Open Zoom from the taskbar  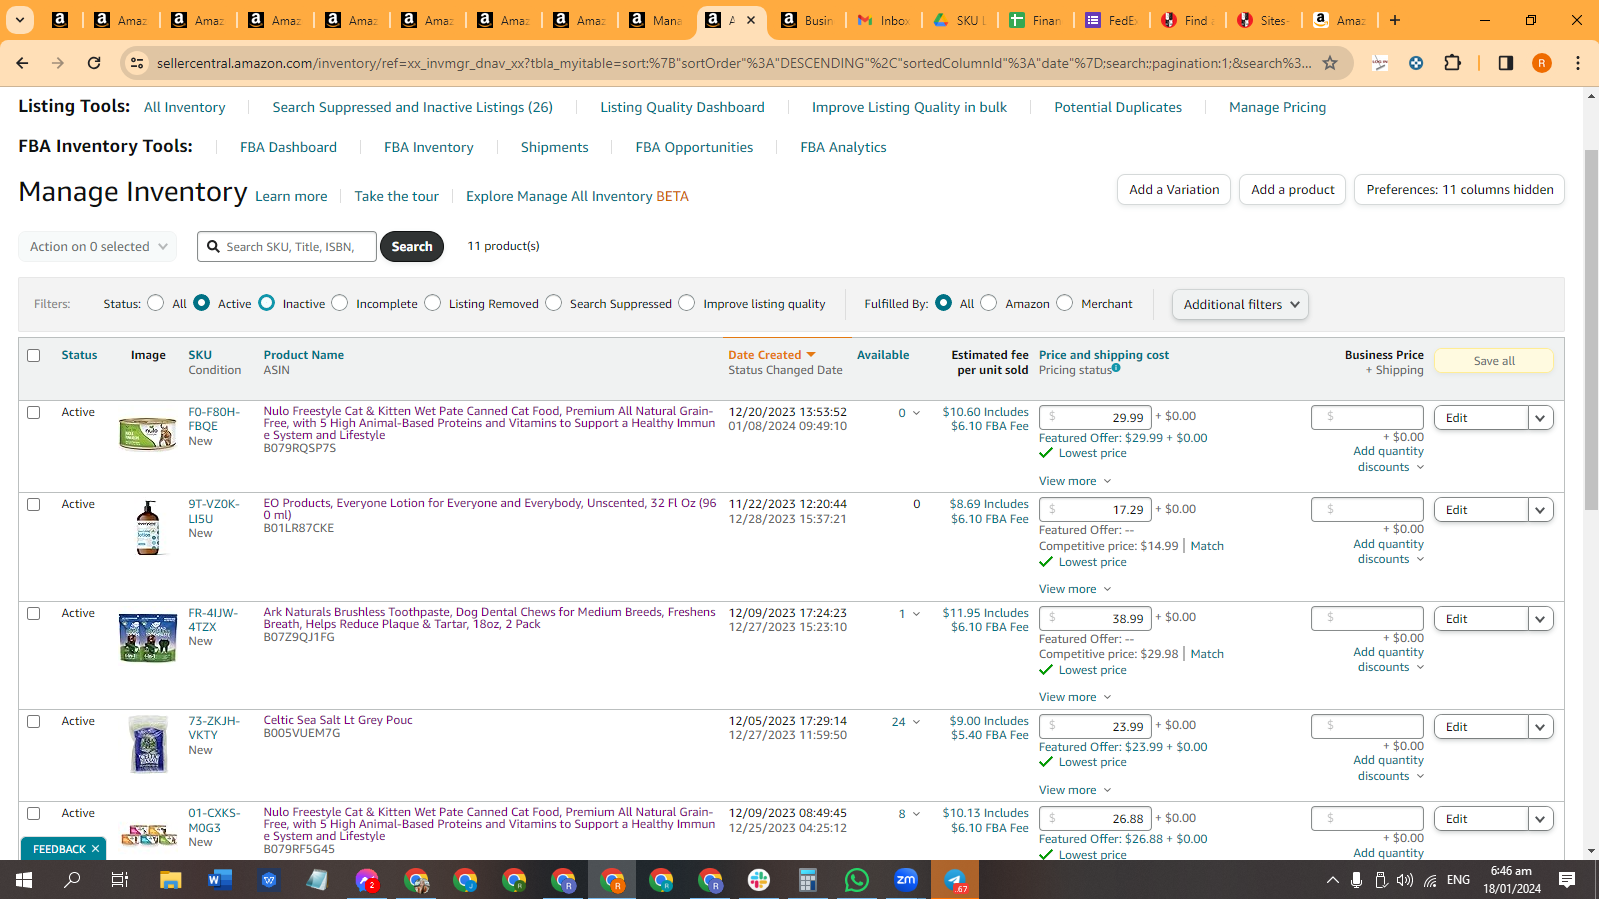click(906, 880)
